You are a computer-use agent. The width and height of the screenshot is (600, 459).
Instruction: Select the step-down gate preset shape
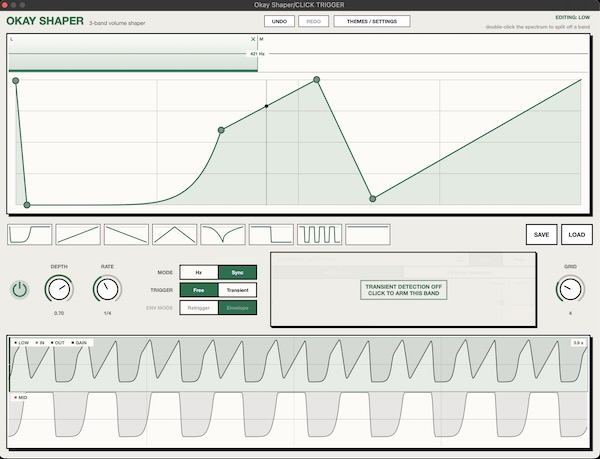point(271,234)
